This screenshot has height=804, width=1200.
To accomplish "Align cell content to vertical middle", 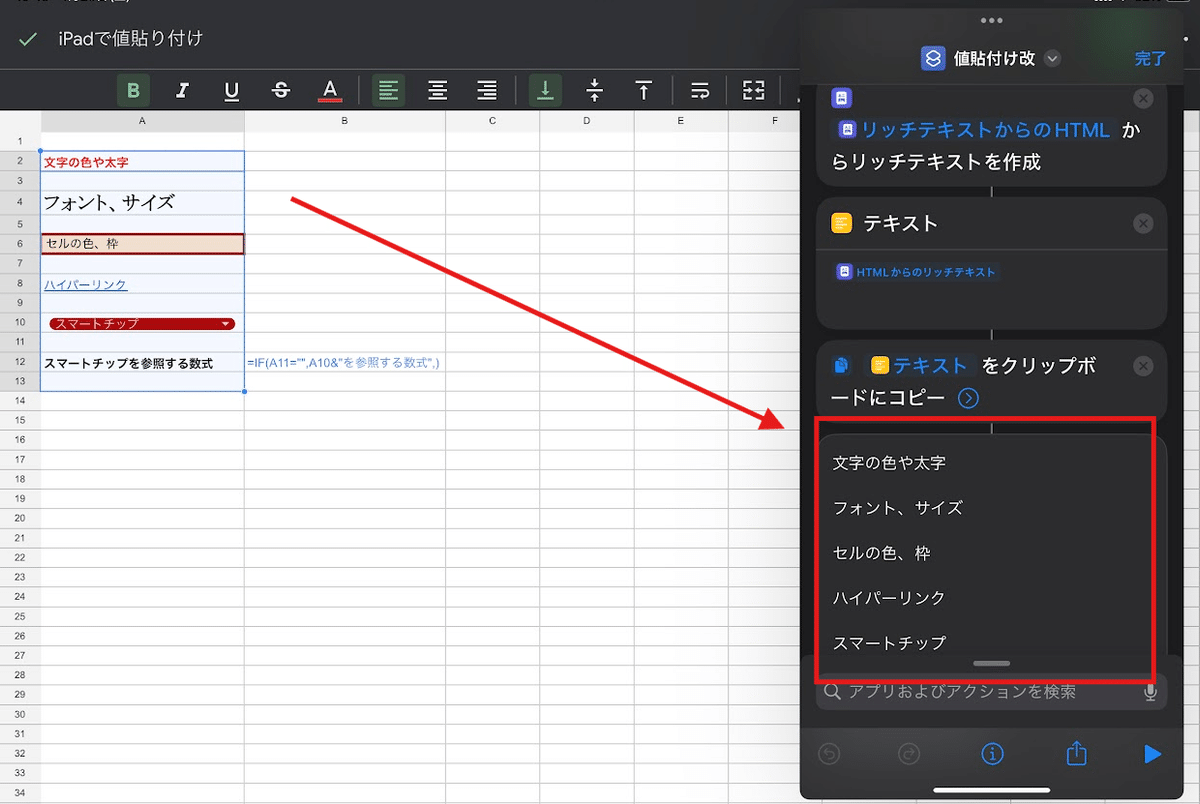I will [595, 90].
